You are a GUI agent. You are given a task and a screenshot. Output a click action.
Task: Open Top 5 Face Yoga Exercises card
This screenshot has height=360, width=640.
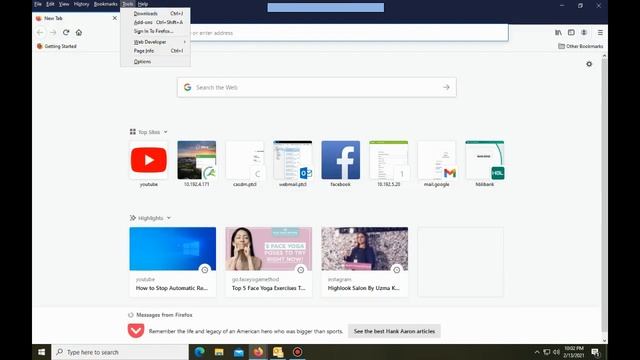point(269,262)
